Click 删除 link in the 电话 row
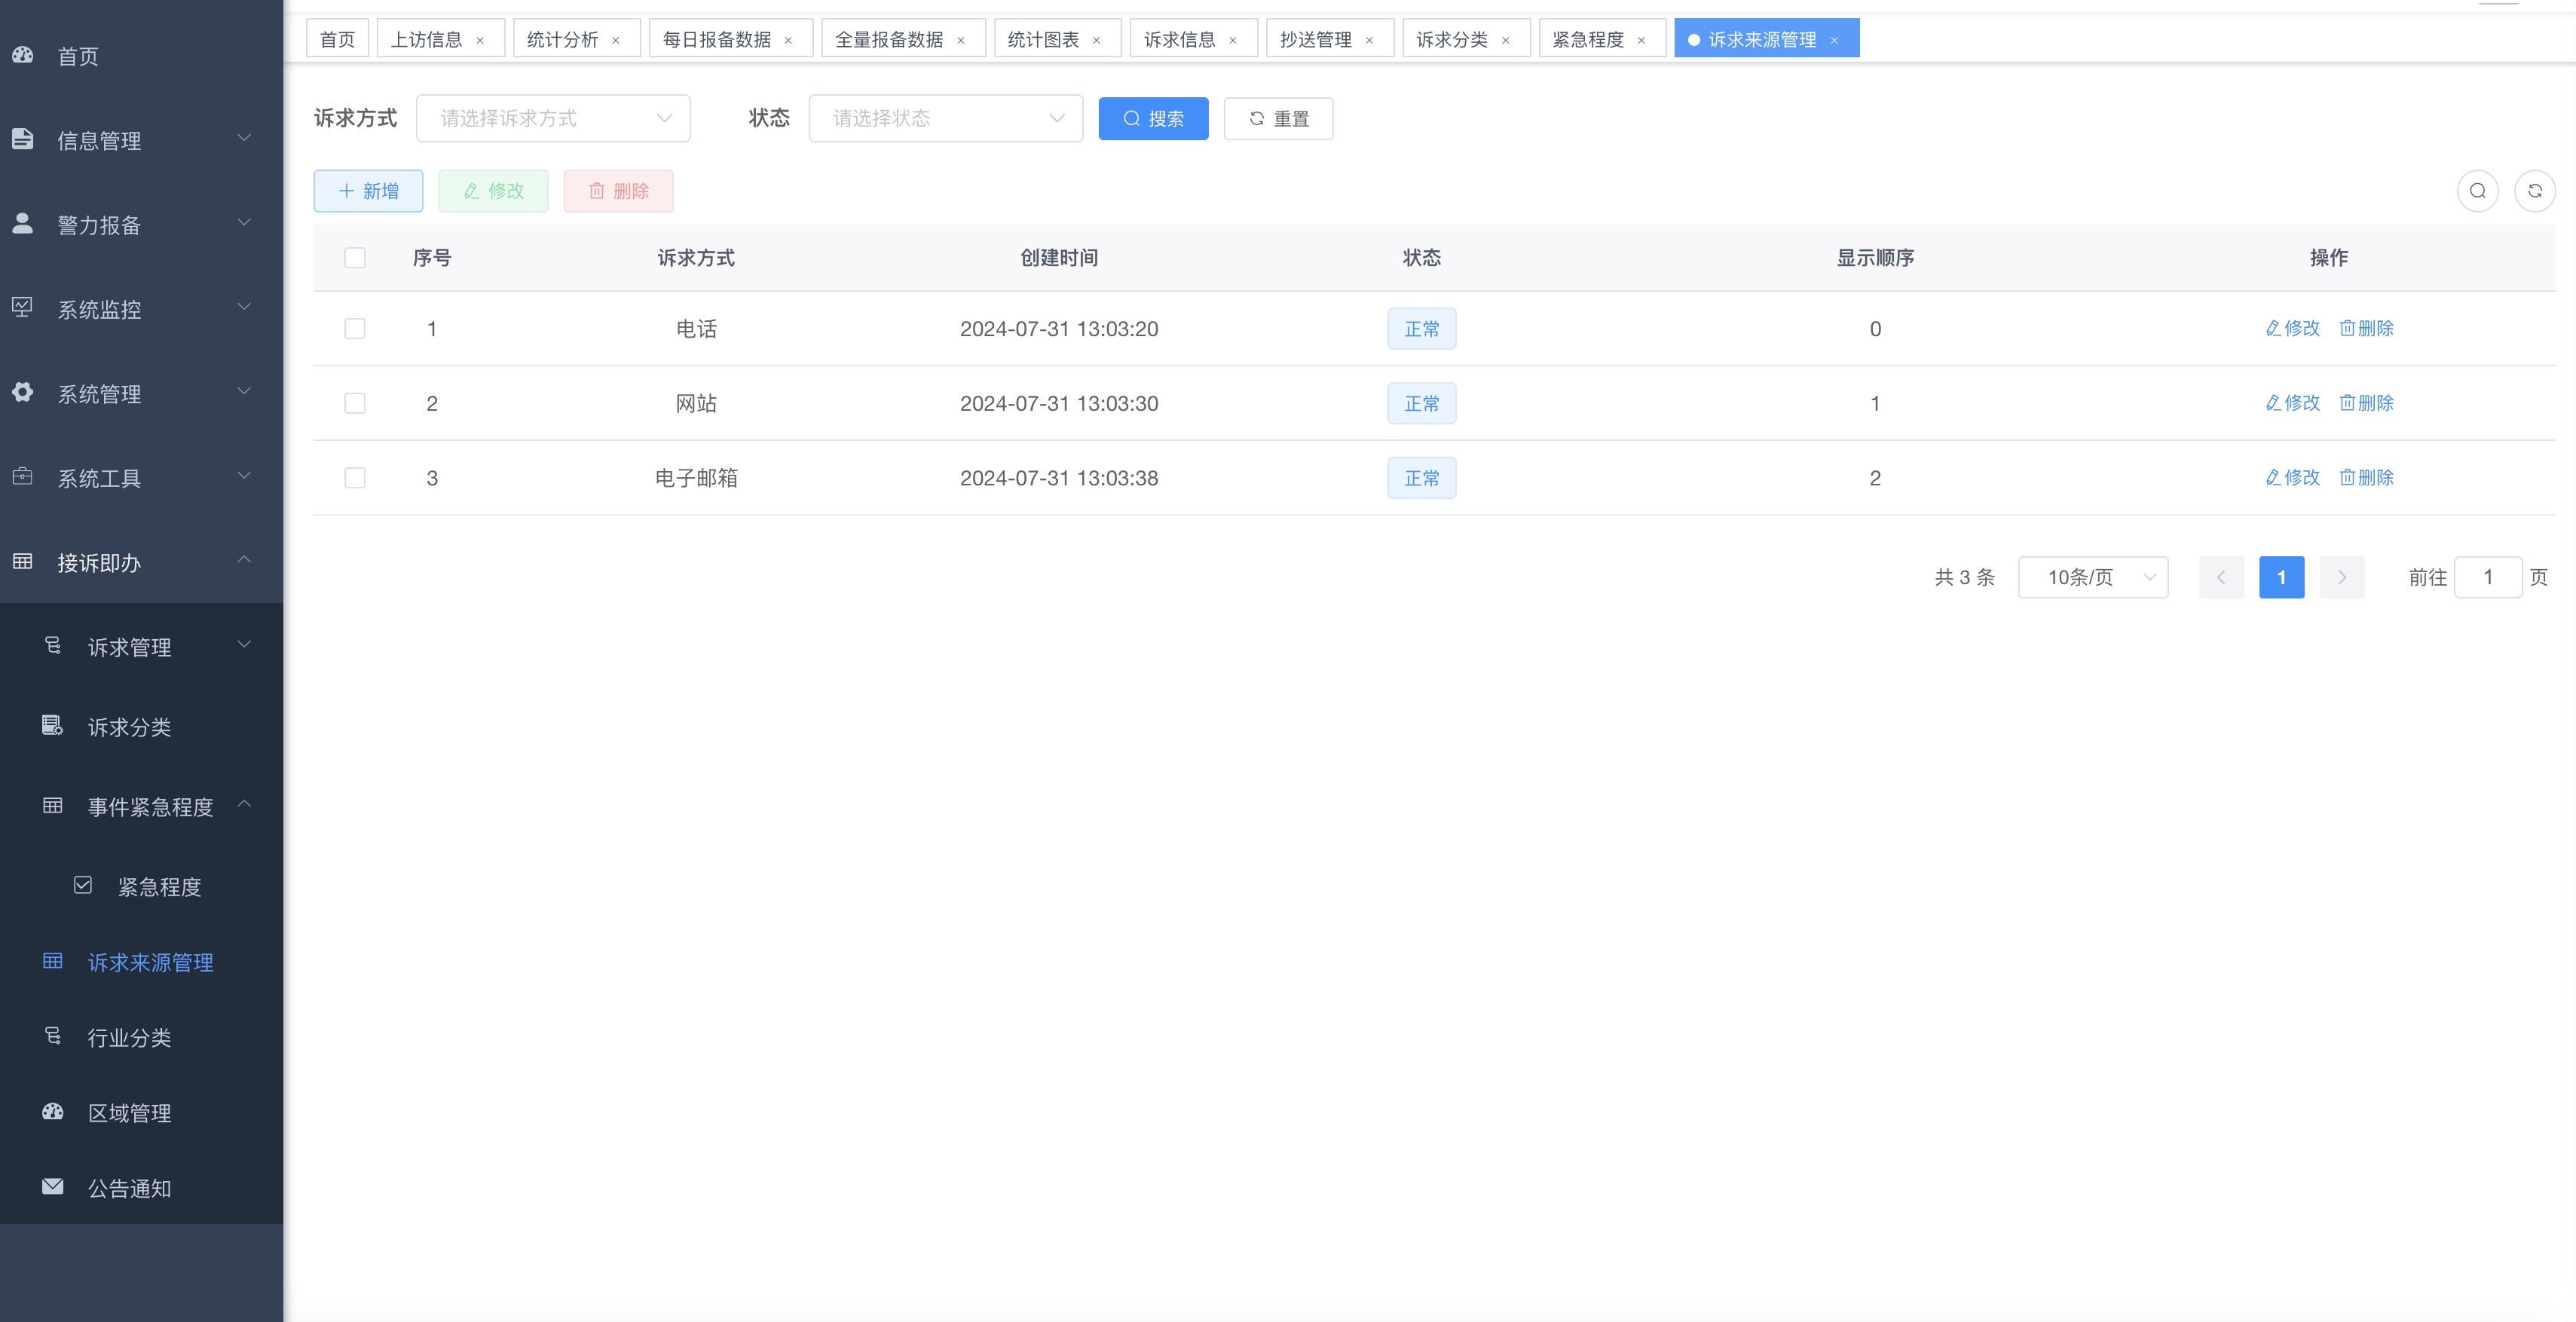The width and height of the screenshot is (2576, 1322). tap(2366, 328)
